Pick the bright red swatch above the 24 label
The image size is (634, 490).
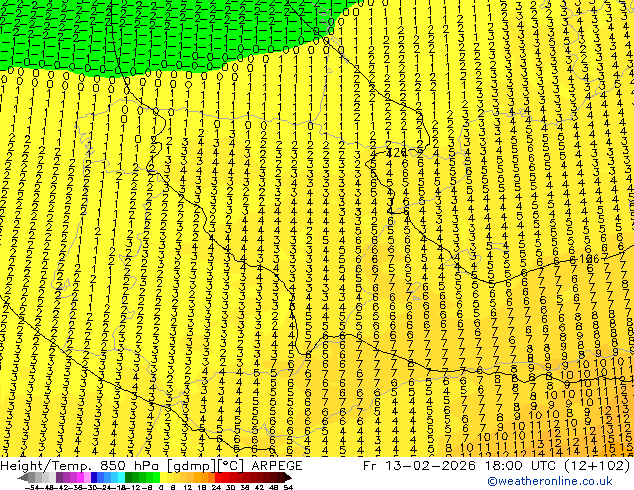[x=218, y=477]
